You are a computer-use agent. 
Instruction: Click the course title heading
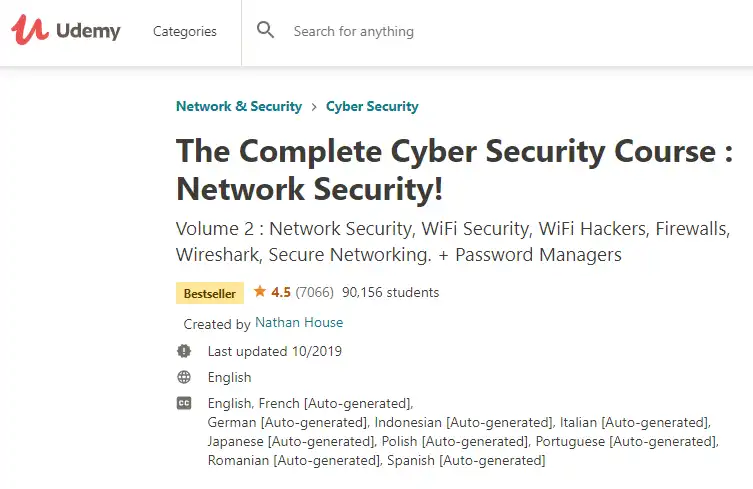(x=454, y=169)
